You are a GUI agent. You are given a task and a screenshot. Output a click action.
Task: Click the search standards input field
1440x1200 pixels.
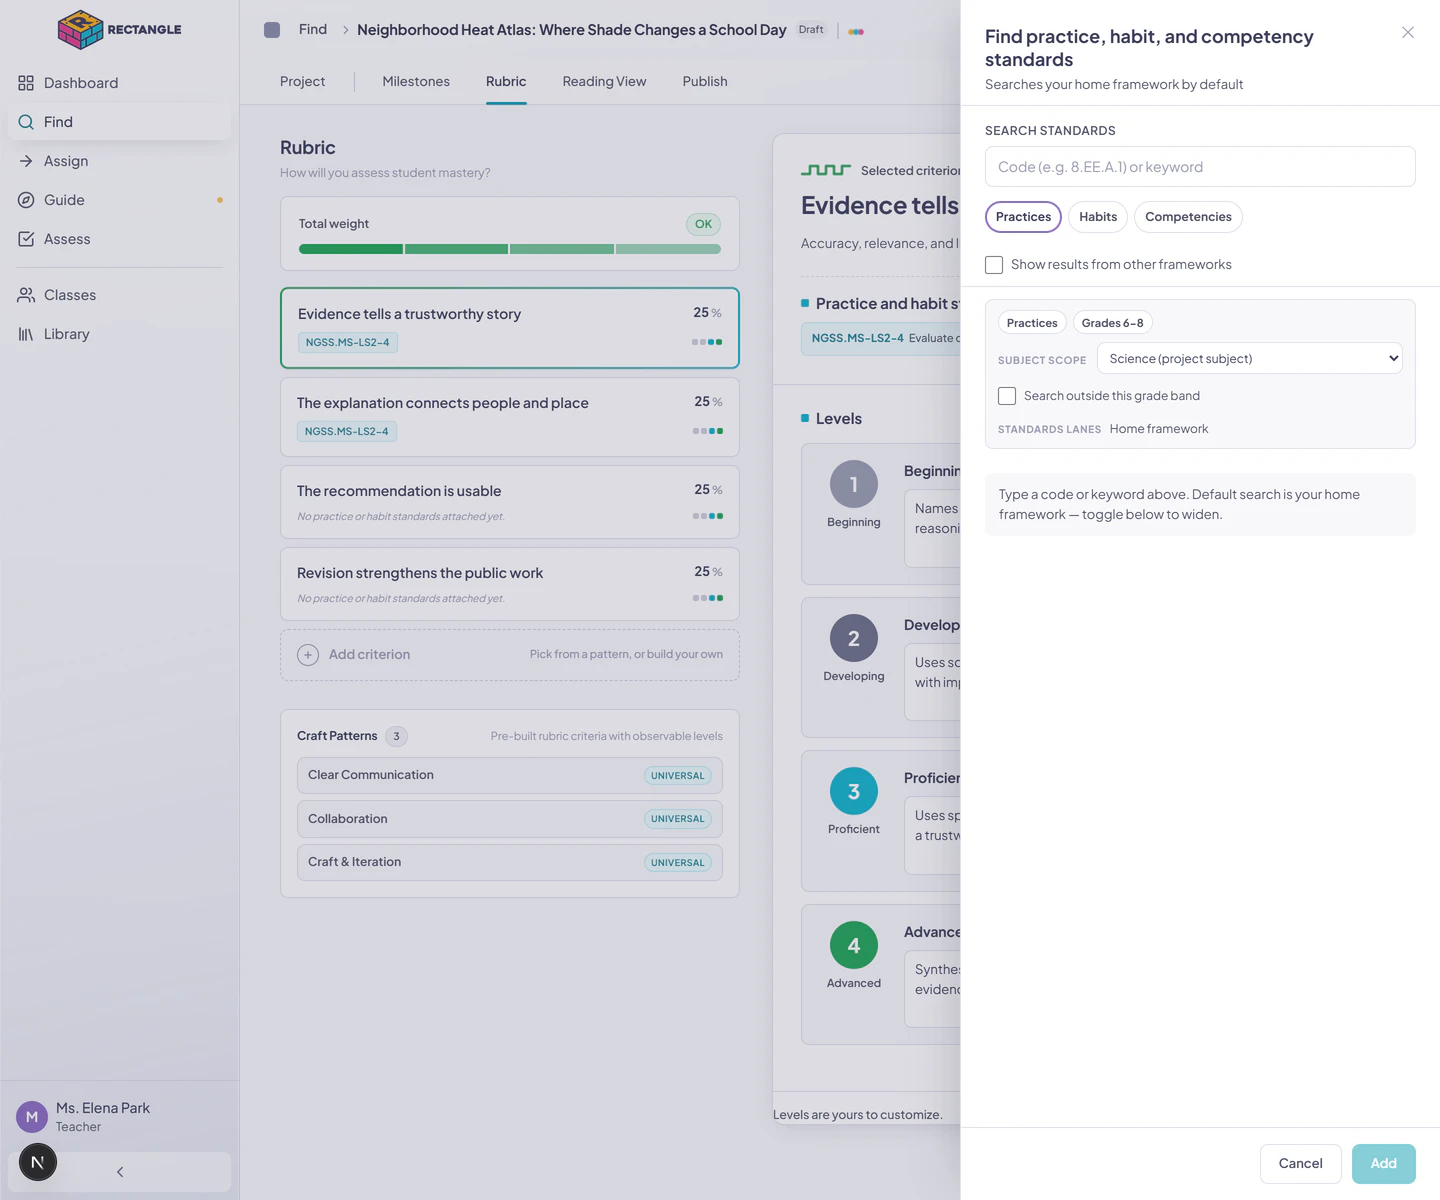[1200, 167]
